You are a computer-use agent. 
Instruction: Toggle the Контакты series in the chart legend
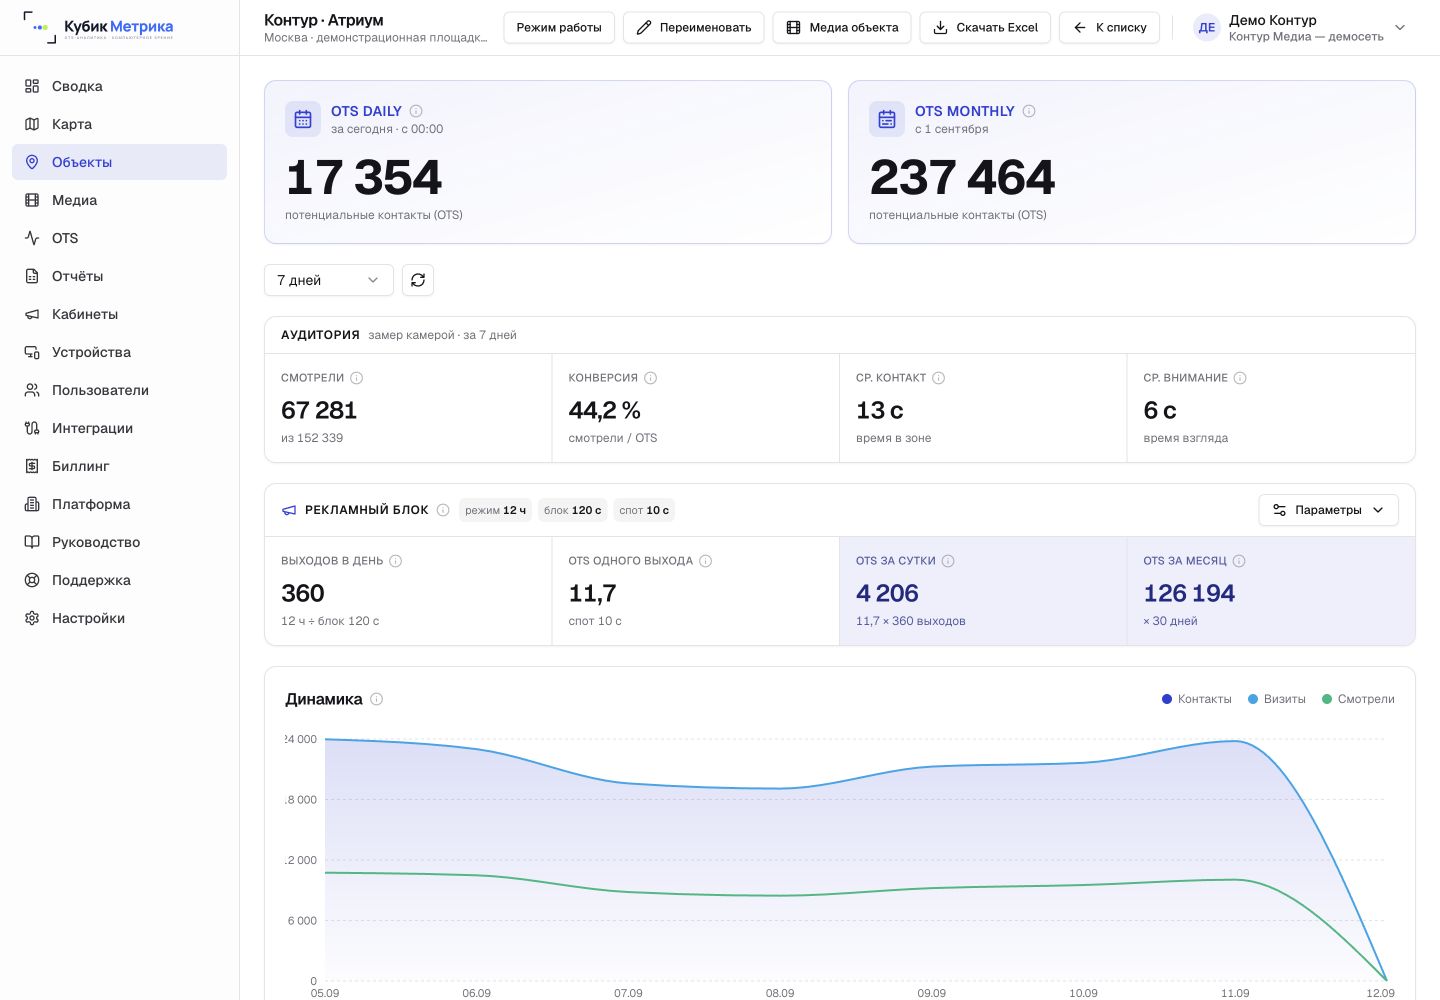1197,699
